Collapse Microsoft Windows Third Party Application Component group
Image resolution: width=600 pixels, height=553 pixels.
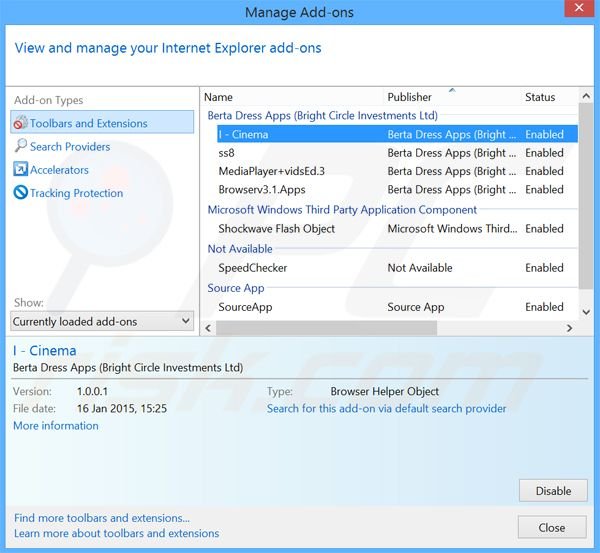[x=342, y=210]
